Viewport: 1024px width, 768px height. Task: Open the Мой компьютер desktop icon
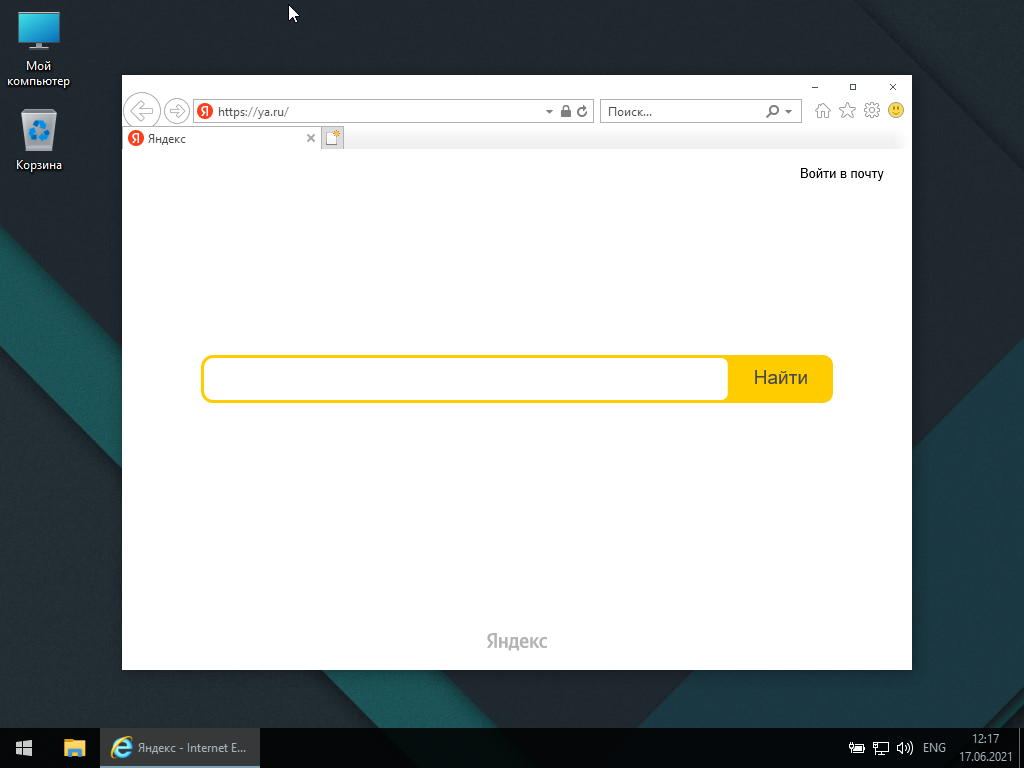click(x=39, y=50)
